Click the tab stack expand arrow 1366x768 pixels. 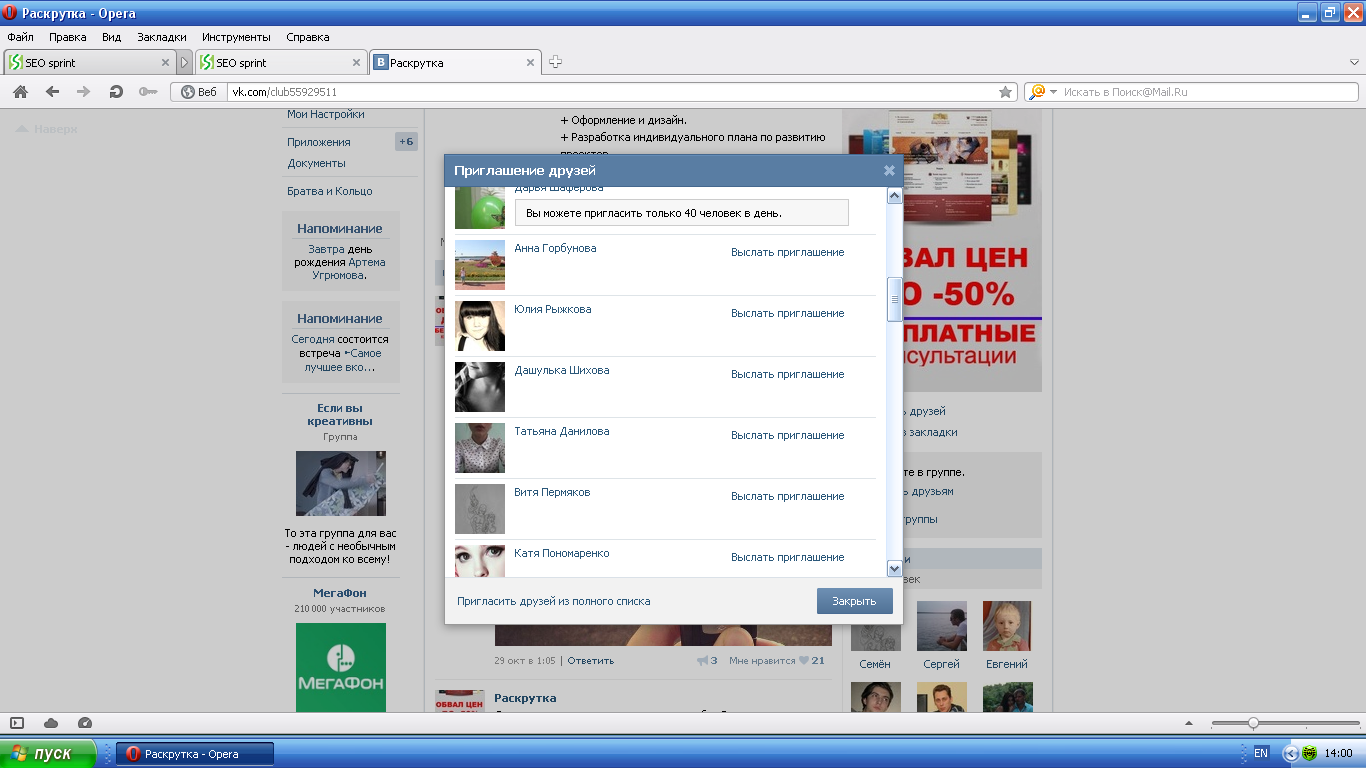point(184,62)
